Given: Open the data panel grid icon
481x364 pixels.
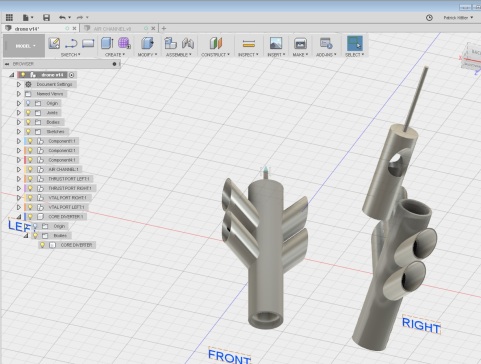Looking at the screenshot, I should 9,17.
